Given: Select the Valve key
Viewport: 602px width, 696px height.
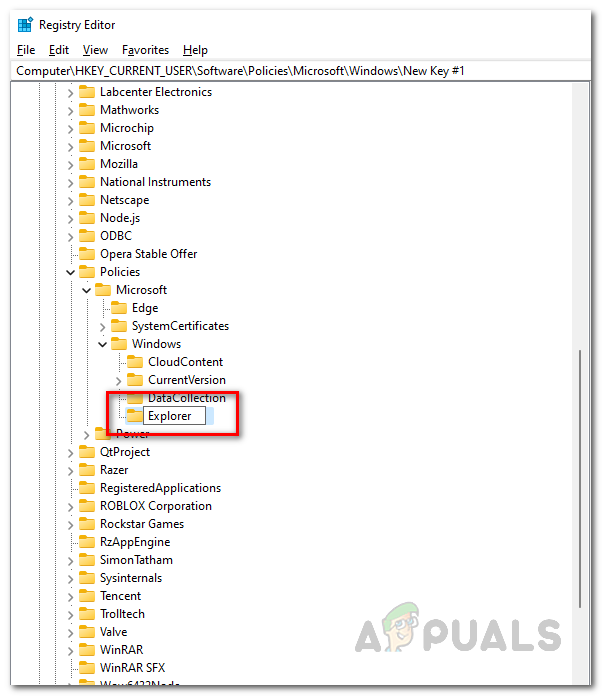Looking at the screenshot, I should 114,632.
